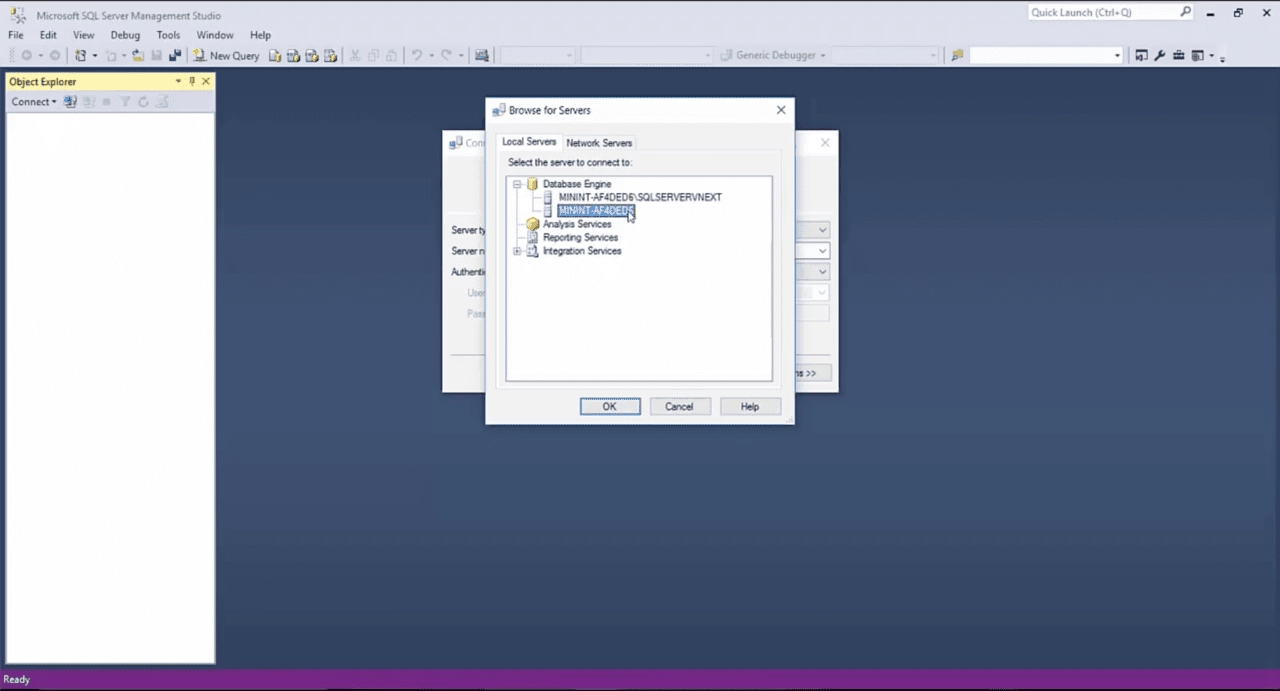
Task: Click OK in Browse for Servers
Action: pos(610,407)
